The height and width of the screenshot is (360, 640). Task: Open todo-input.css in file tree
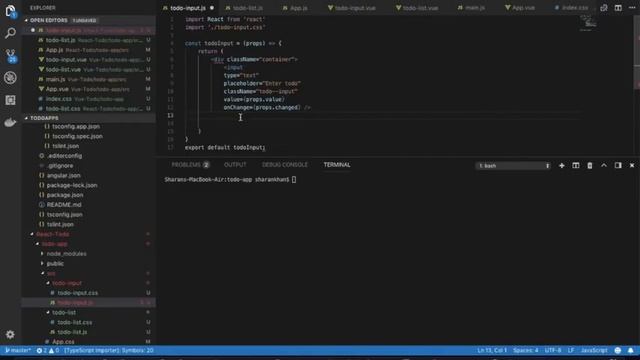click(78, 293)
